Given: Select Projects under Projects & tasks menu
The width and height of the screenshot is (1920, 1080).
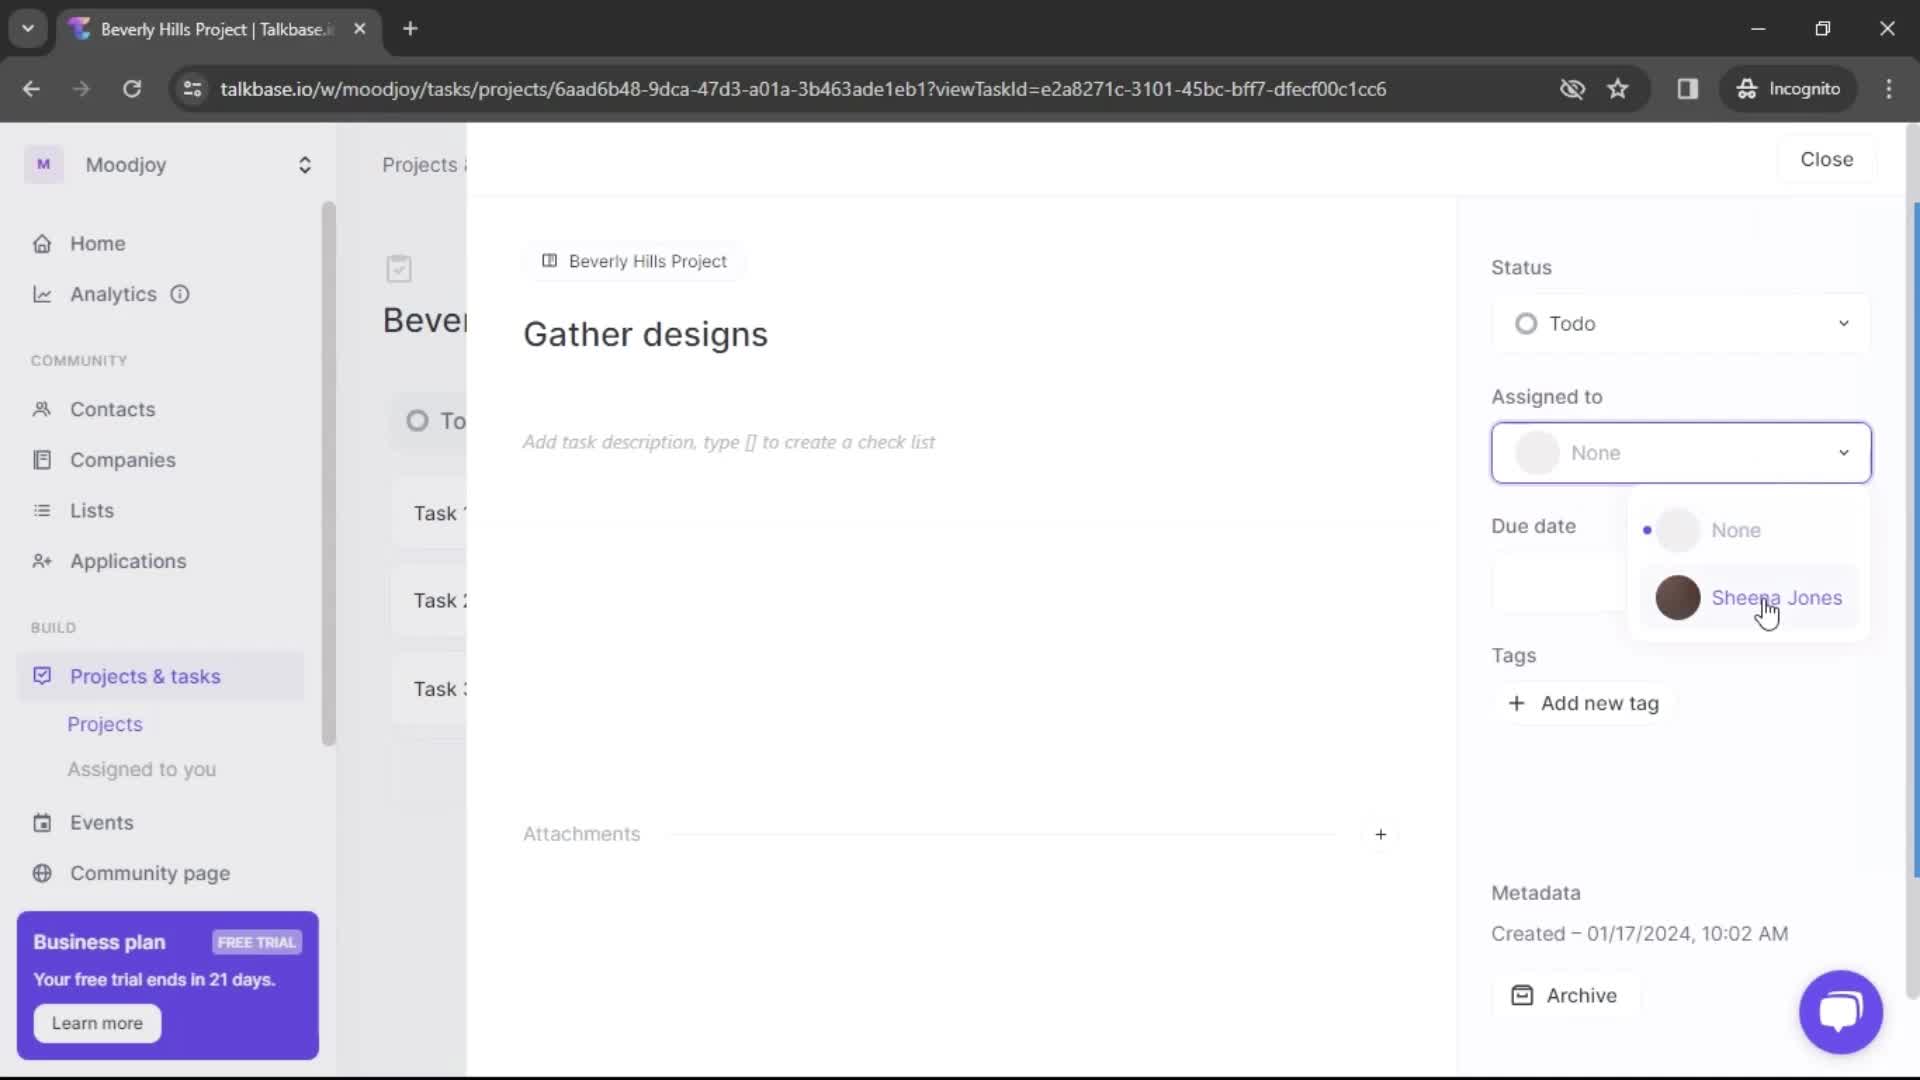Looking at the screenshot, I should pos(104,723).
